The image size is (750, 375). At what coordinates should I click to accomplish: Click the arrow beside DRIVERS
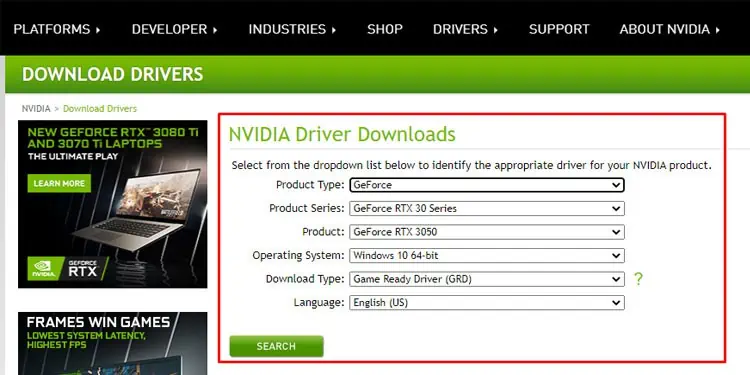point(496,30)
